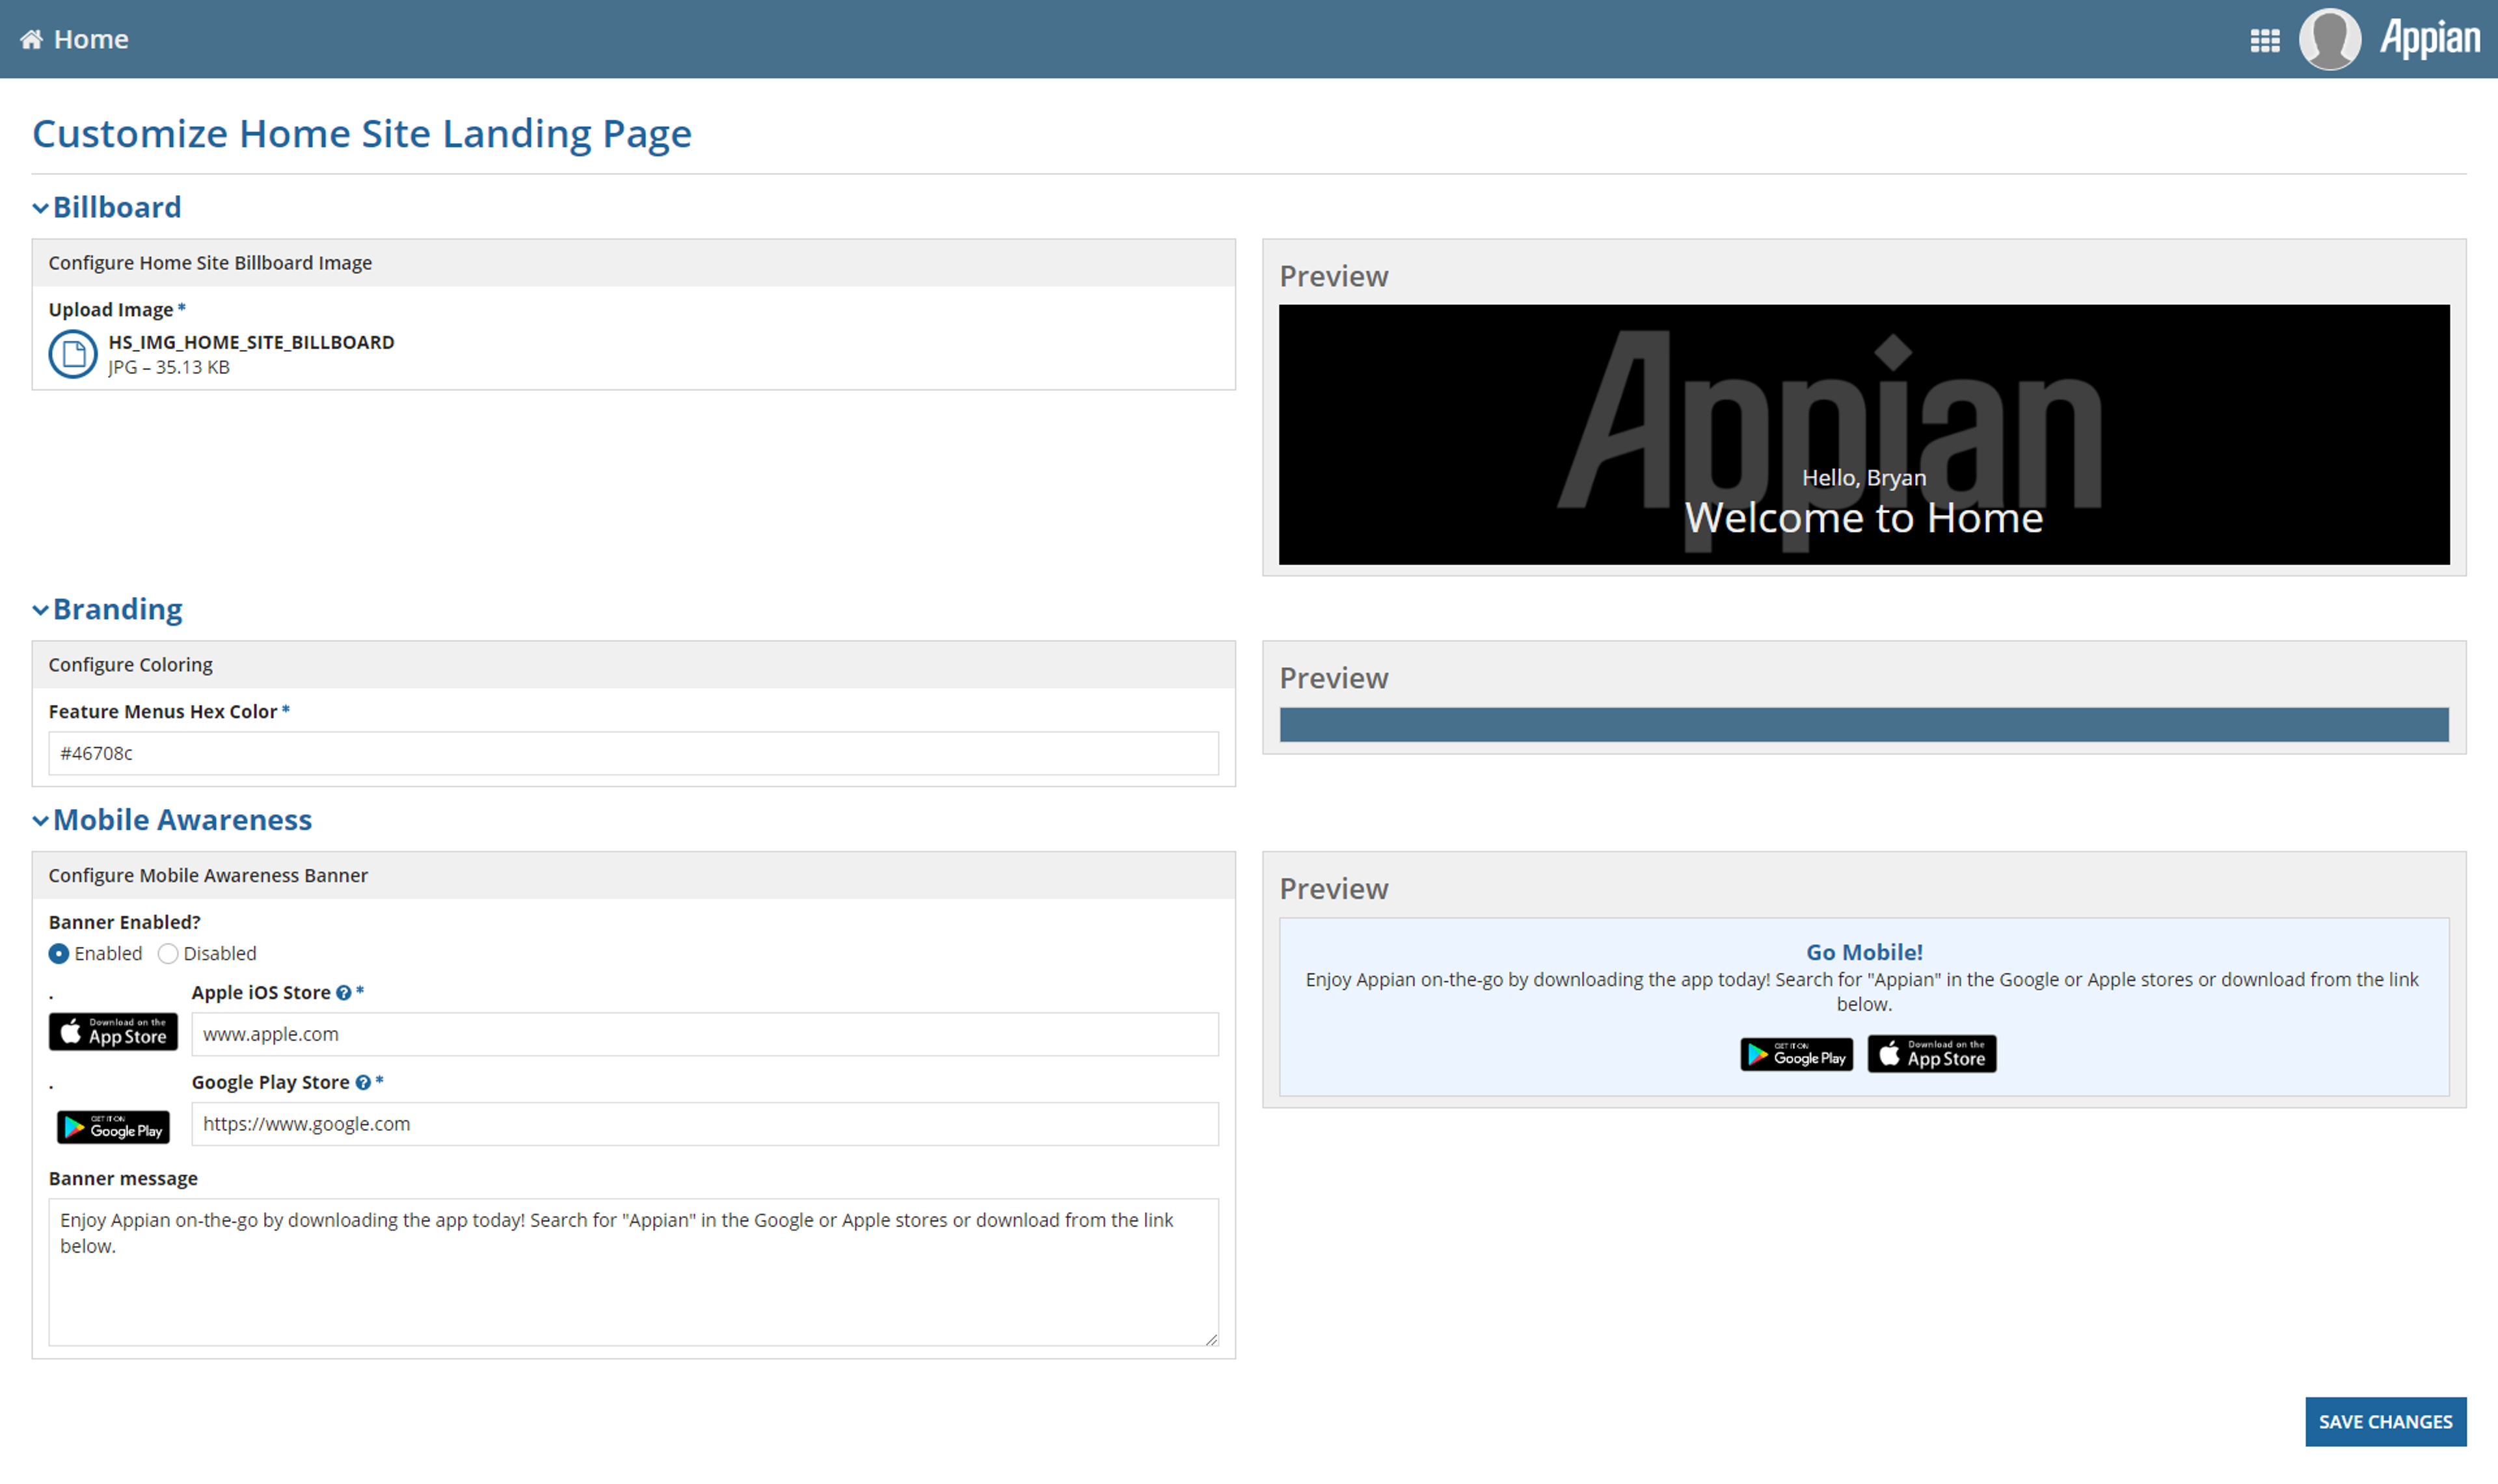Click the Upload Image label

click(111, 310)
